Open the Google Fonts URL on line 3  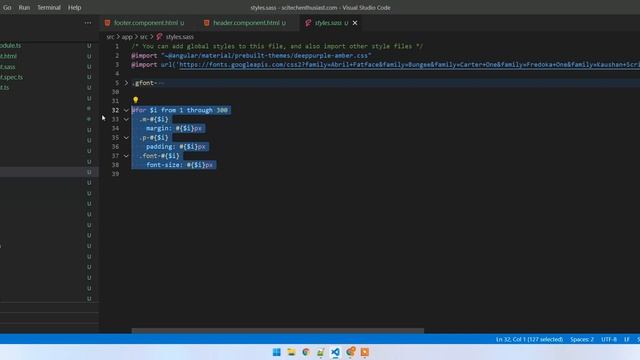pos(409,64)
